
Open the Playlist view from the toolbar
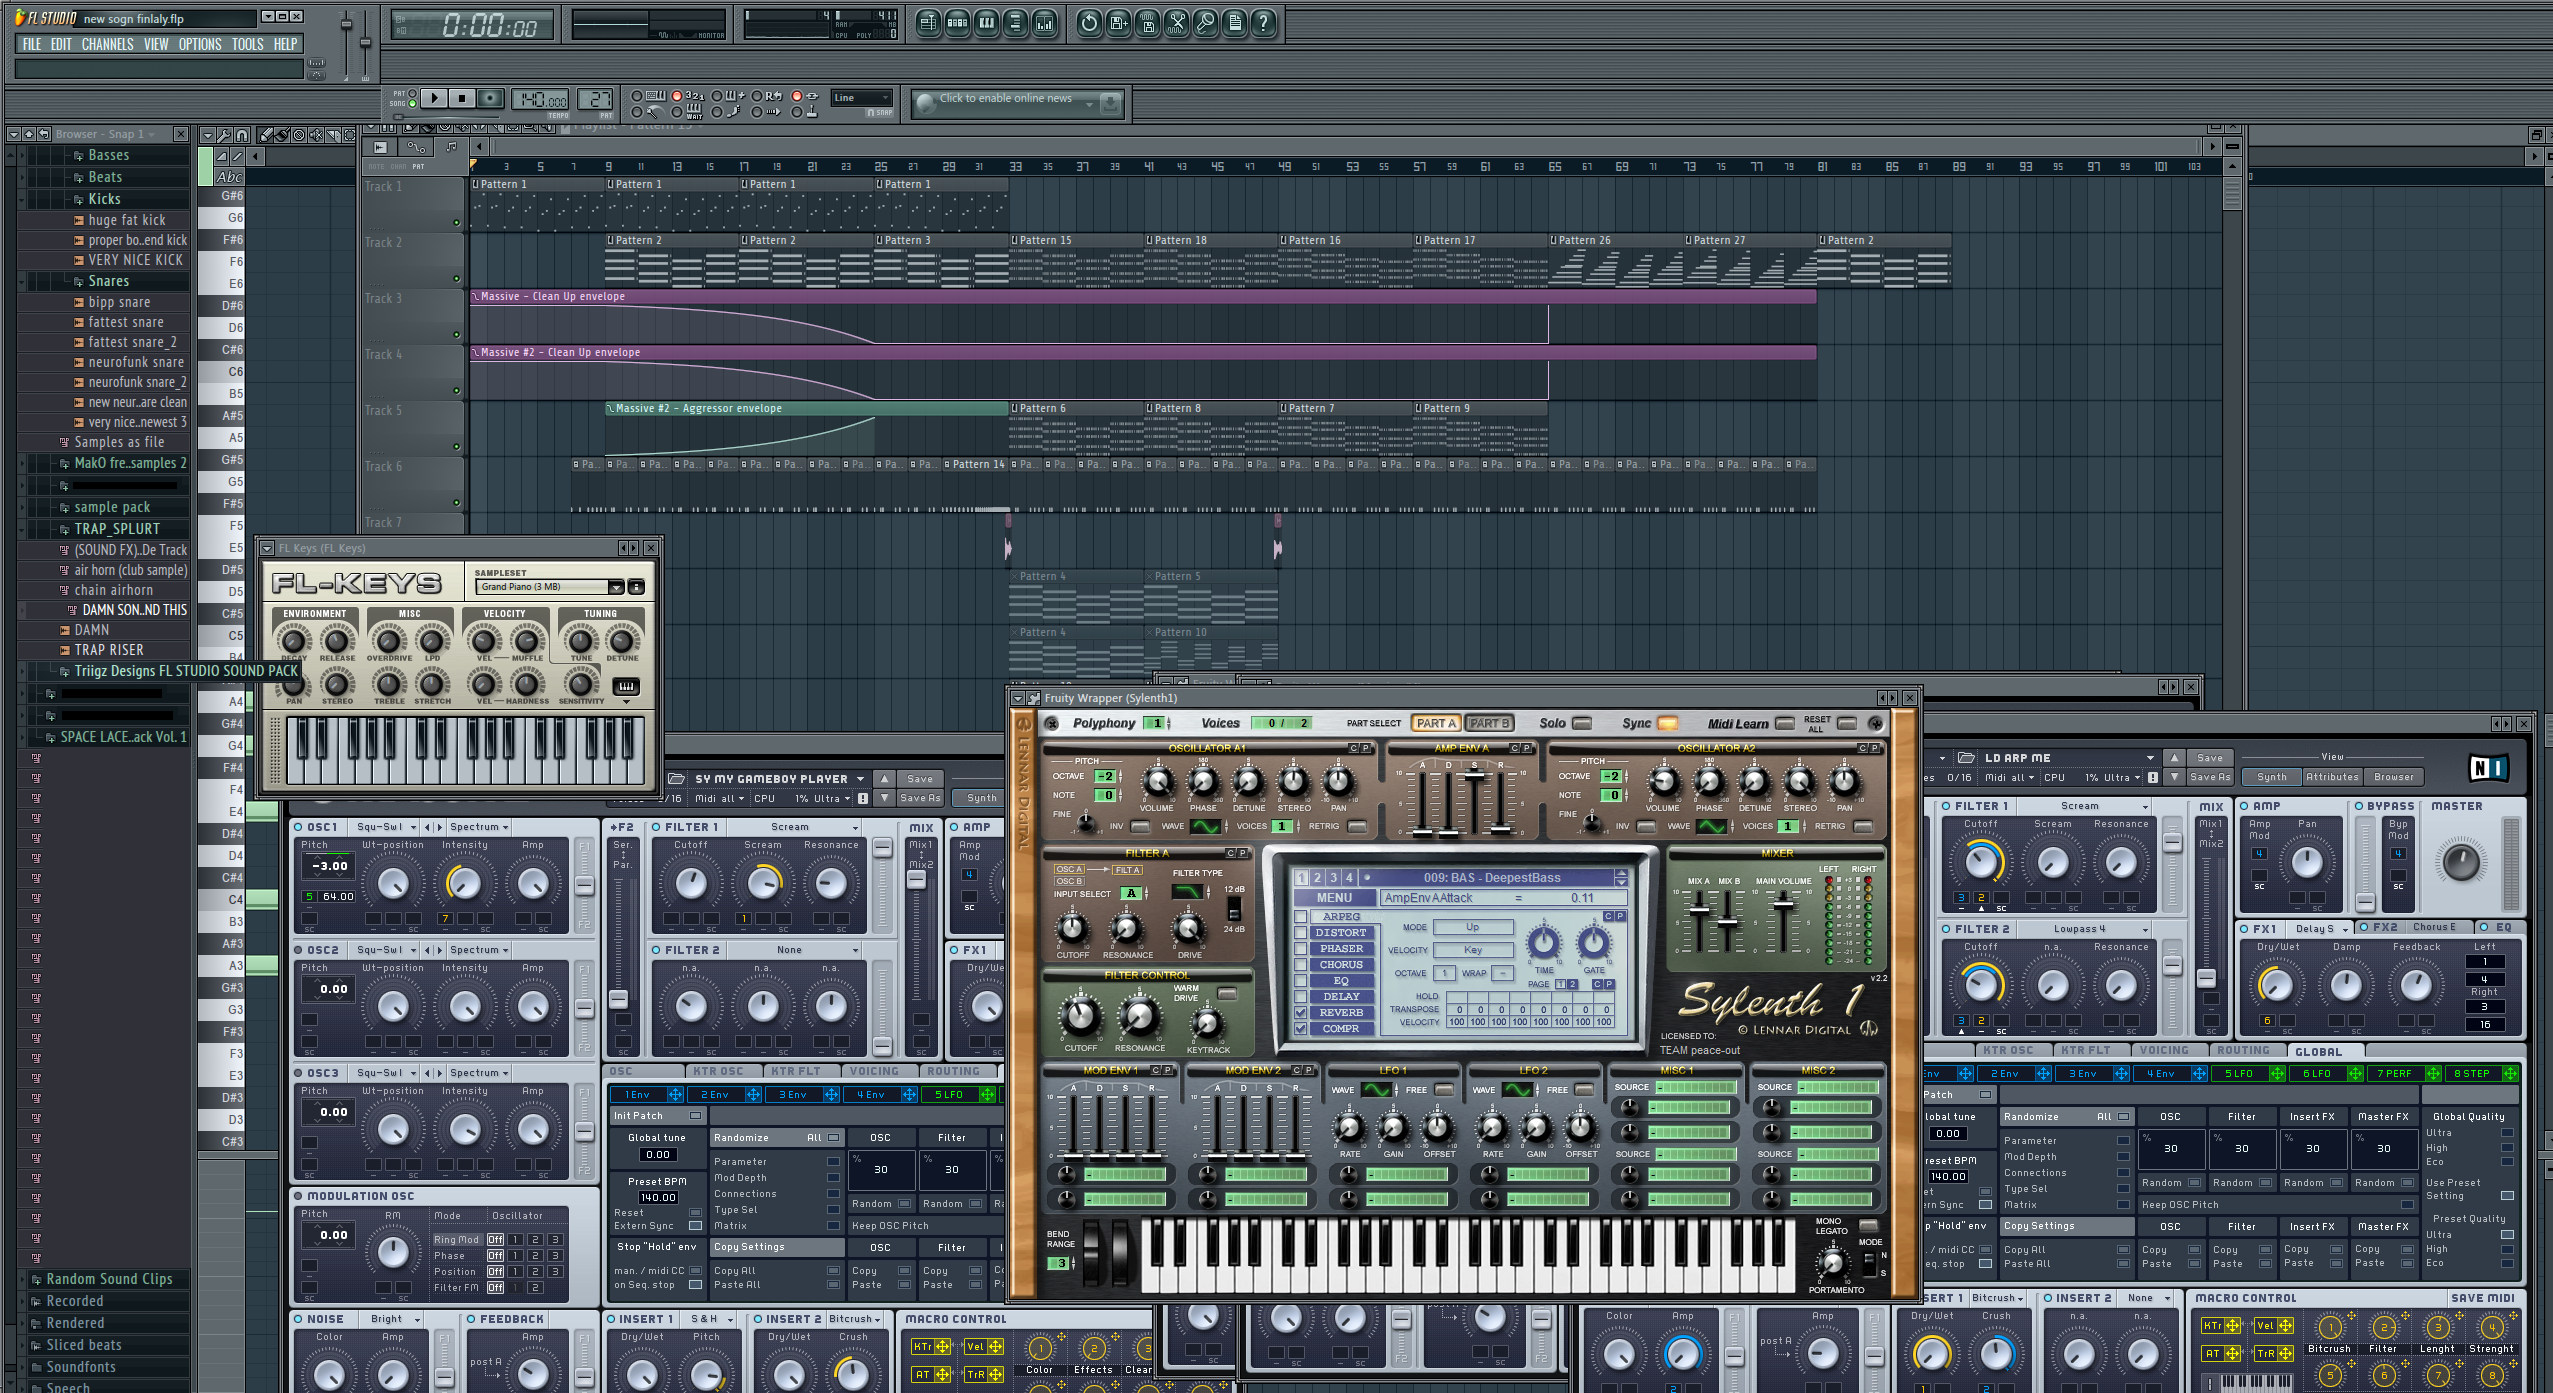(x=928, y=23)
